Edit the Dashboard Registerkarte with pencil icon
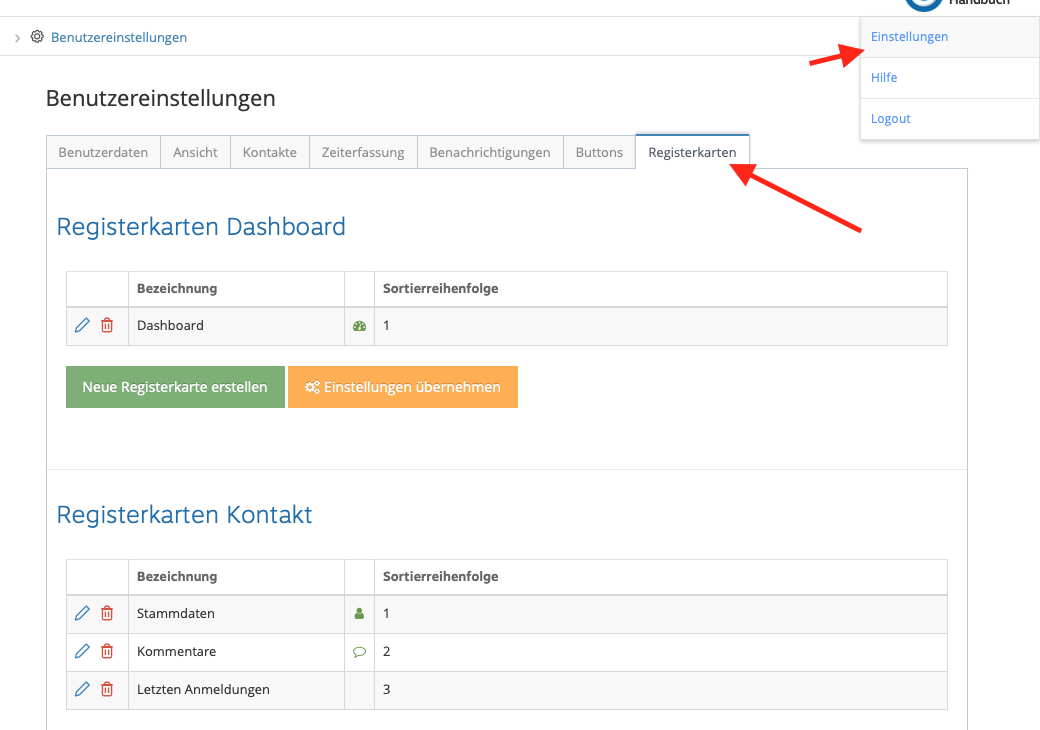The height and width of the screenshot is (730, 1040). [83, 325]
